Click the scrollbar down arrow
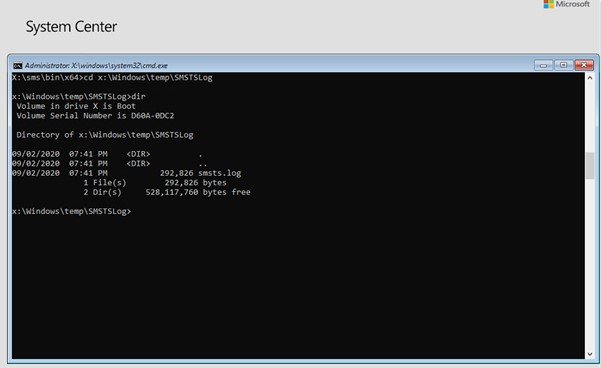601x368 pixels. 590,354
